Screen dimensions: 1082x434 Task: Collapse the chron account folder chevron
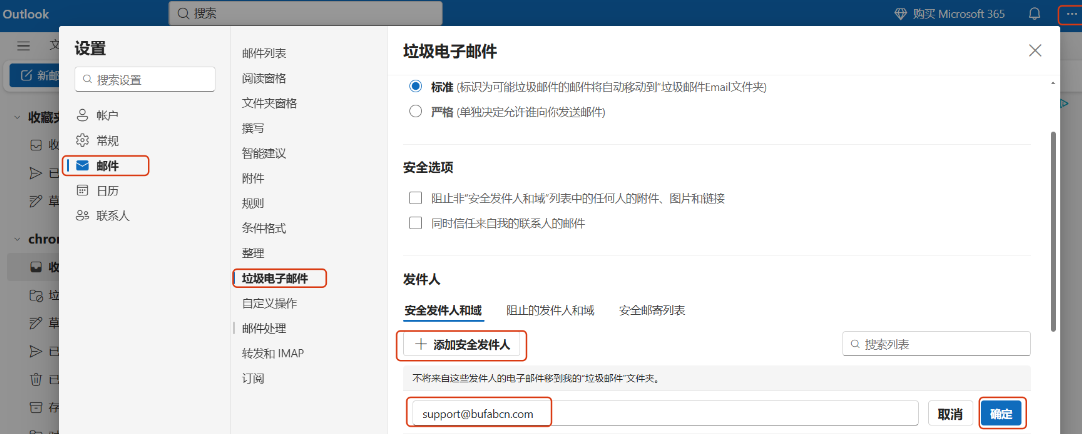pos(17,239)
